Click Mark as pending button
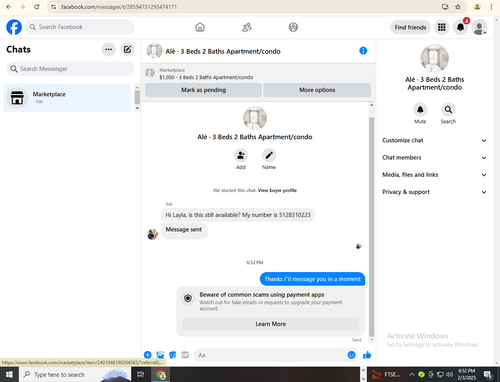The height and width of the screenshot is (382, 500). 203,90
